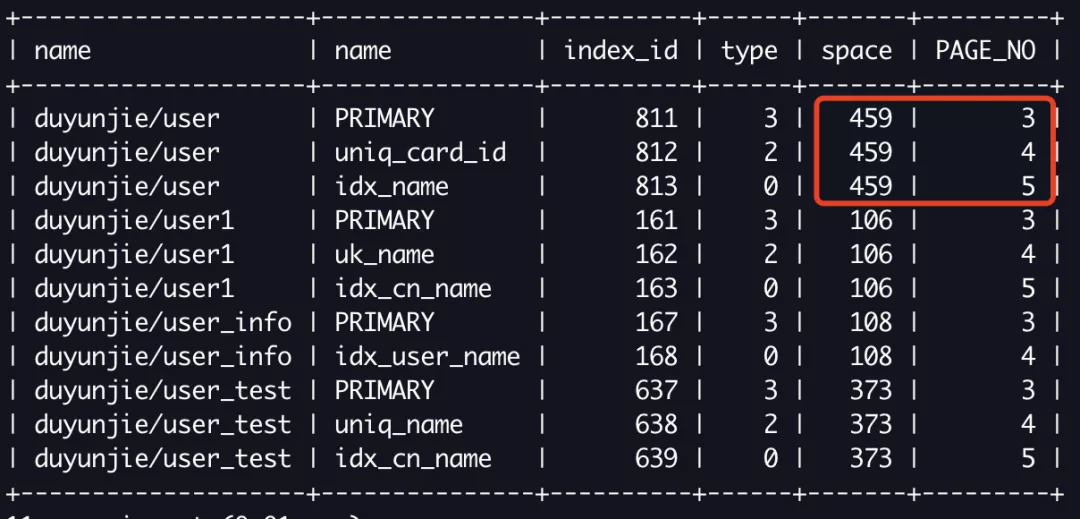Viewport: 1080px width, 519px height.
Task: Click duyunjie/user_test in the uniq_name row
Action: click(x=163, y=425)
